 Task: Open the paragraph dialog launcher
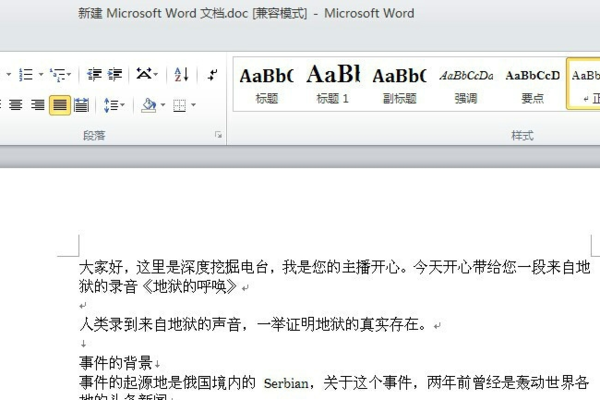(x=218, y=135)
